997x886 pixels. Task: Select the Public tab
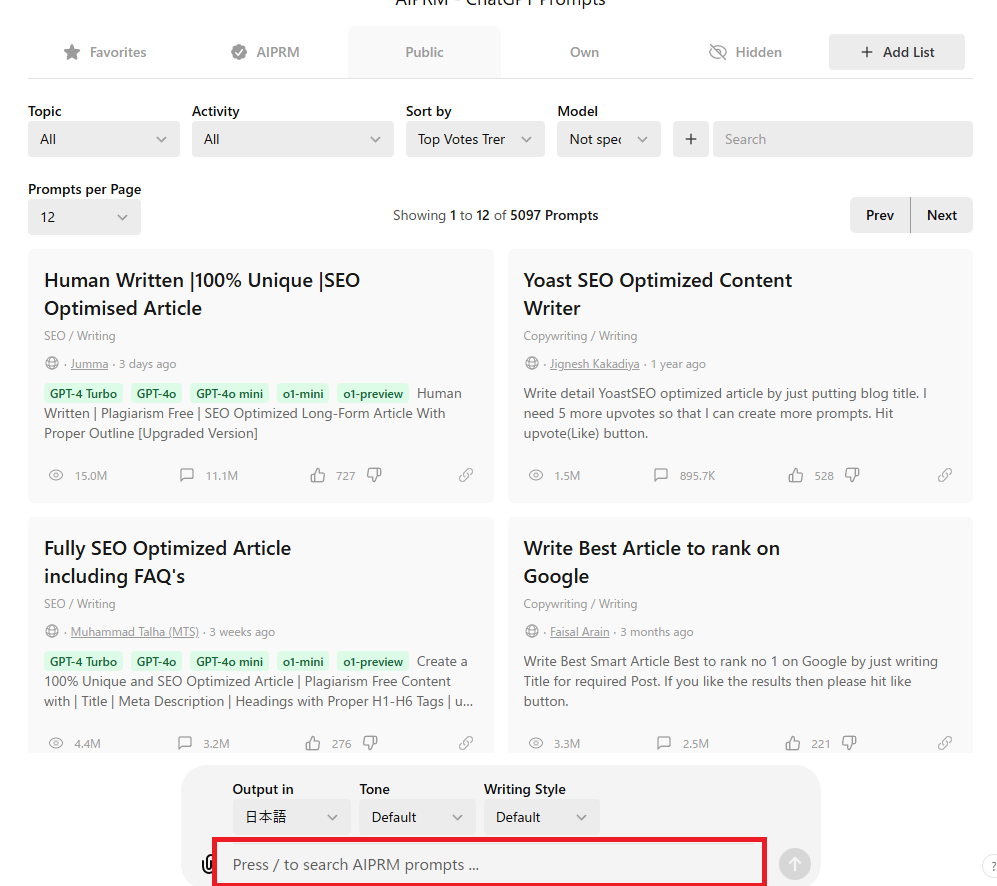pyautogui.click(x=424, y=52)
